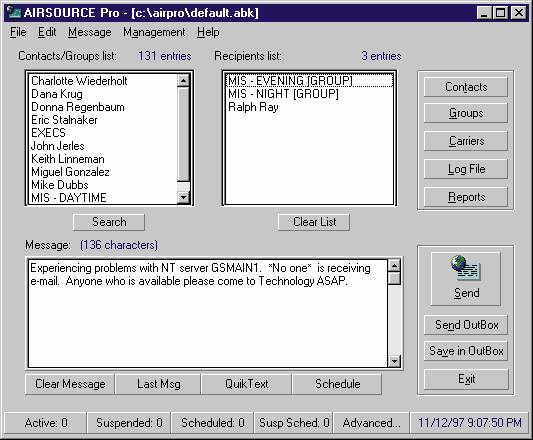Select MIS - NIGHT [GROUP] recipient
Image resolution: width=533 pixels, height=440 pixels.
(x=309, y=94)
